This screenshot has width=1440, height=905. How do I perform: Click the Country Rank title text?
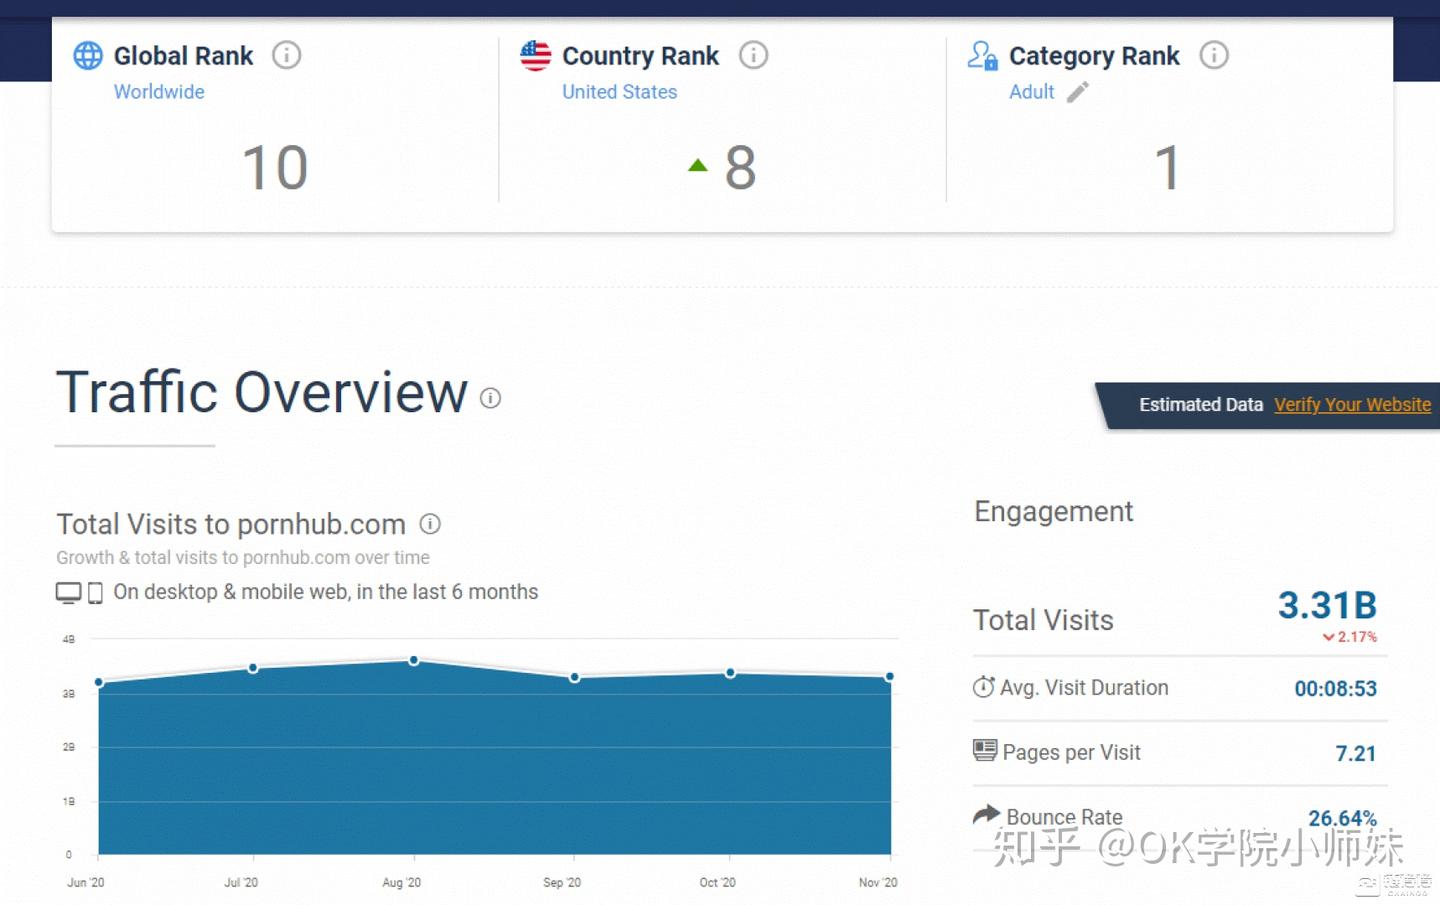(x=641, y=56)
